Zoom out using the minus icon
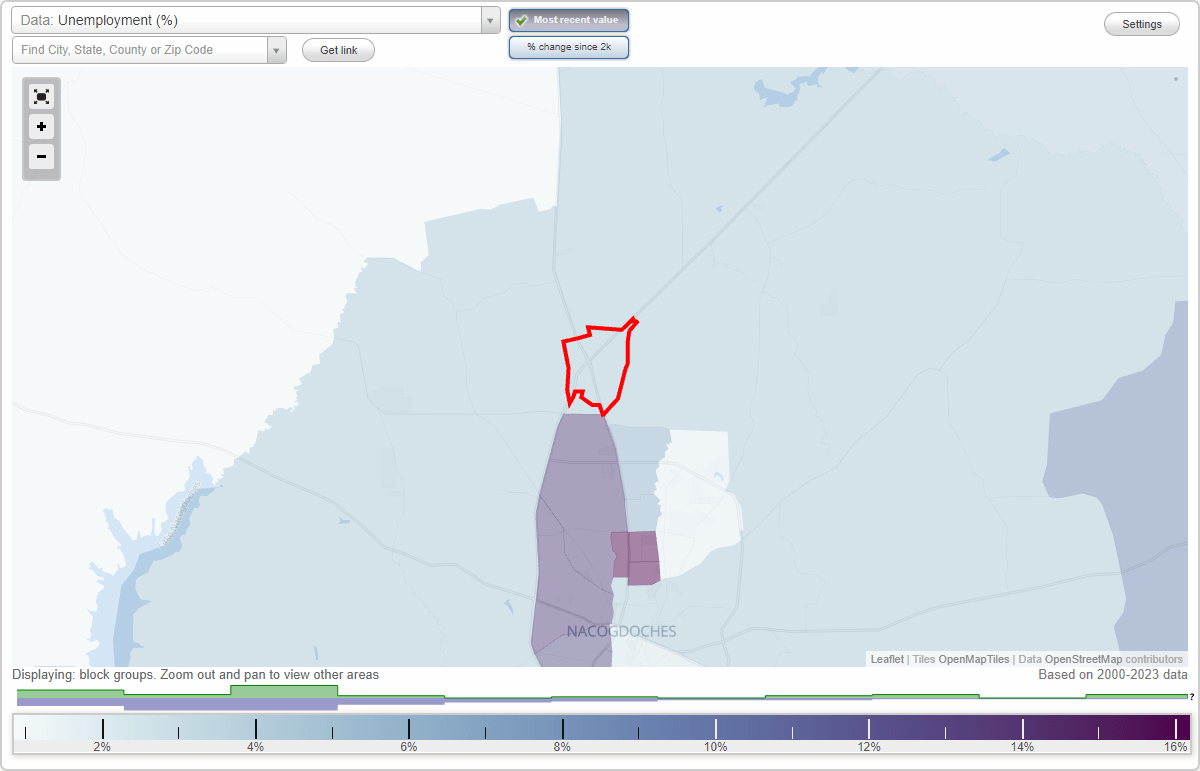The height and width of the screenshot is (771, 1200). point(41,157)
